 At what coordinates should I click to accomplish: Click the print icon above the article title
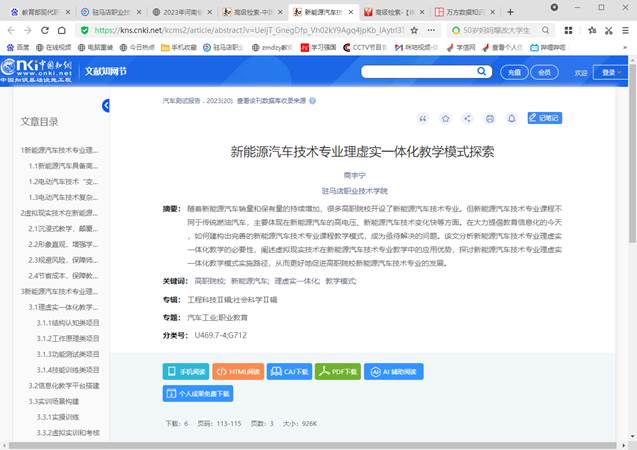[490, 119]
